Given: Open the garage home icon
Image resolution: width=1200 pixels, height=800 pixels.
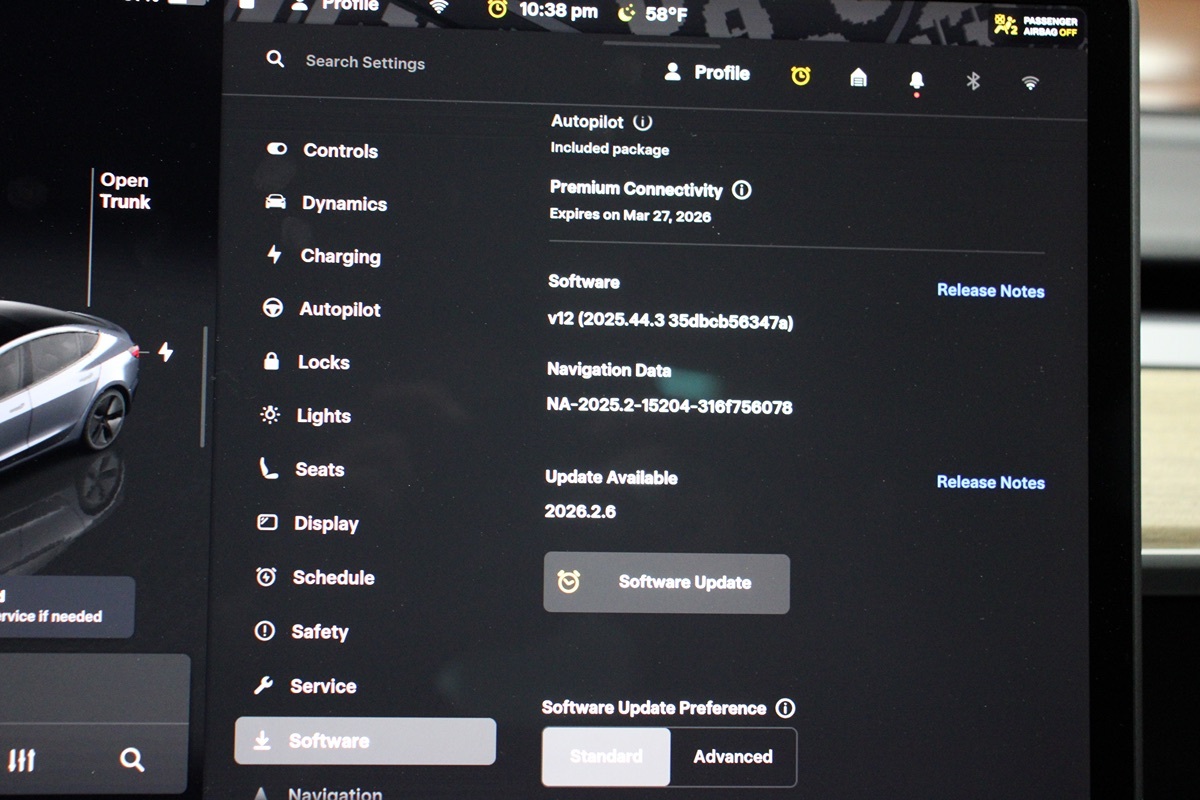Looking at the screenshot, I should [x=858, y=78].
